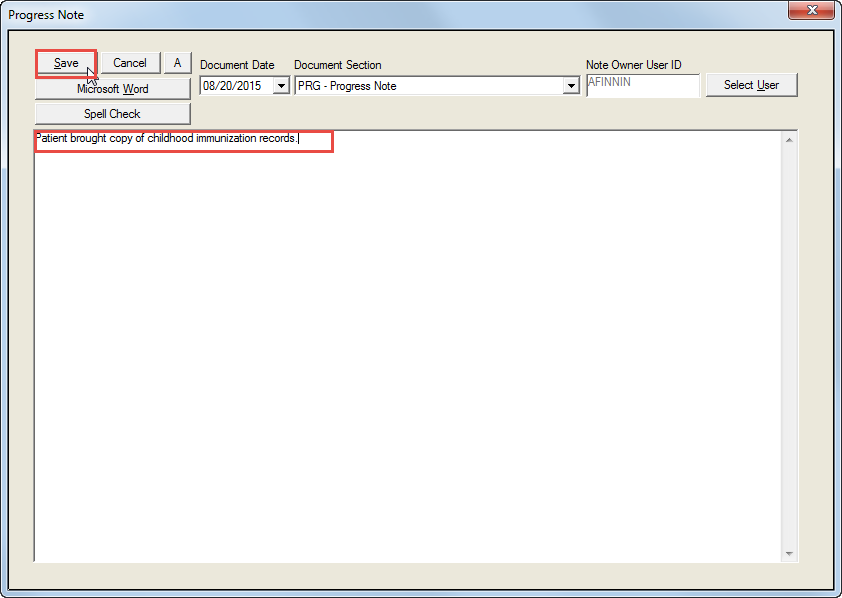Expand the Document Section dropdown arrow
842x598 pixels.
coord(571,86)
